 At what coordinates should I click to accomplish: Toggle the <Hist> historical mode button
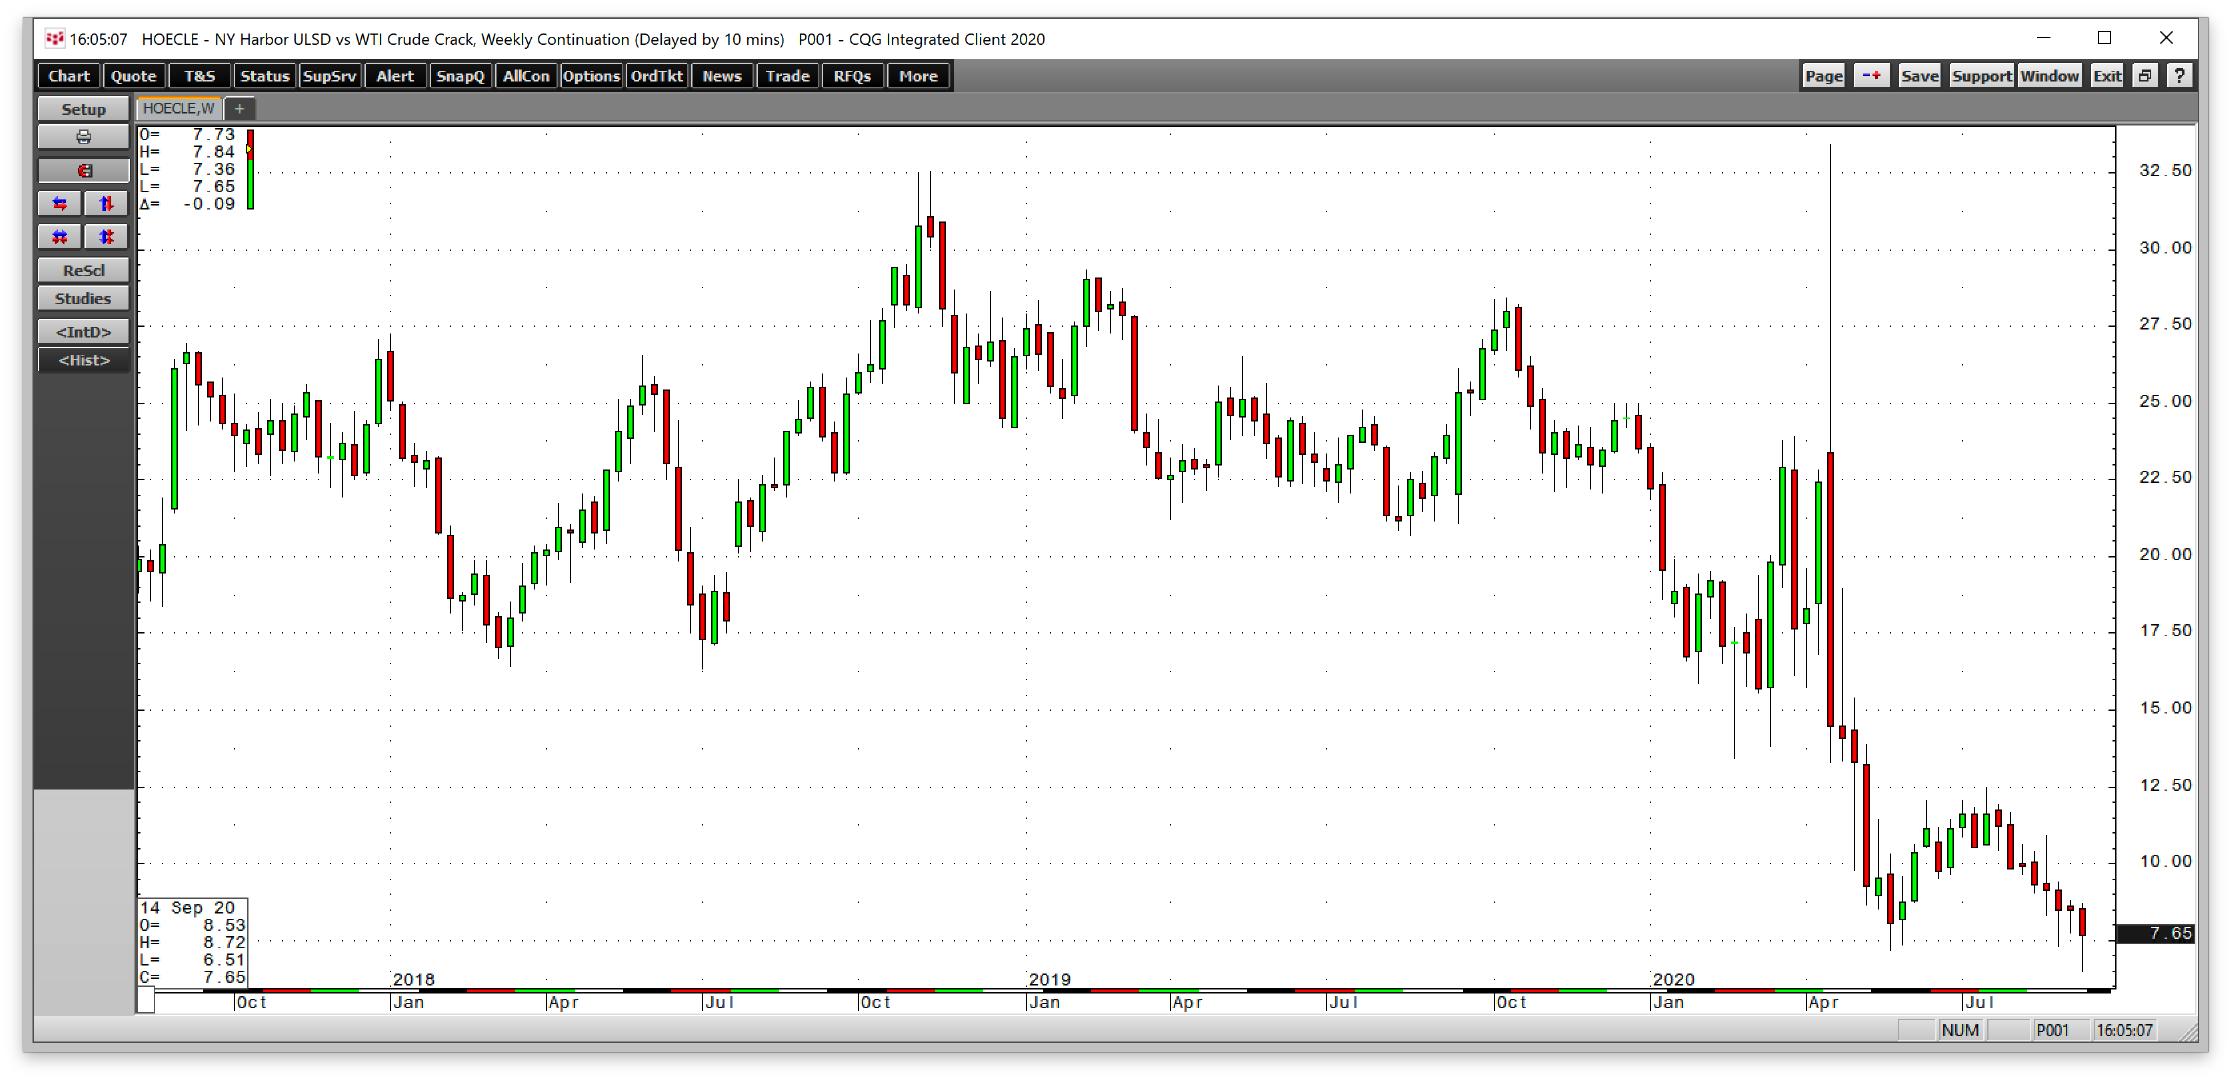pyautogui.click(x=83, y=360)
